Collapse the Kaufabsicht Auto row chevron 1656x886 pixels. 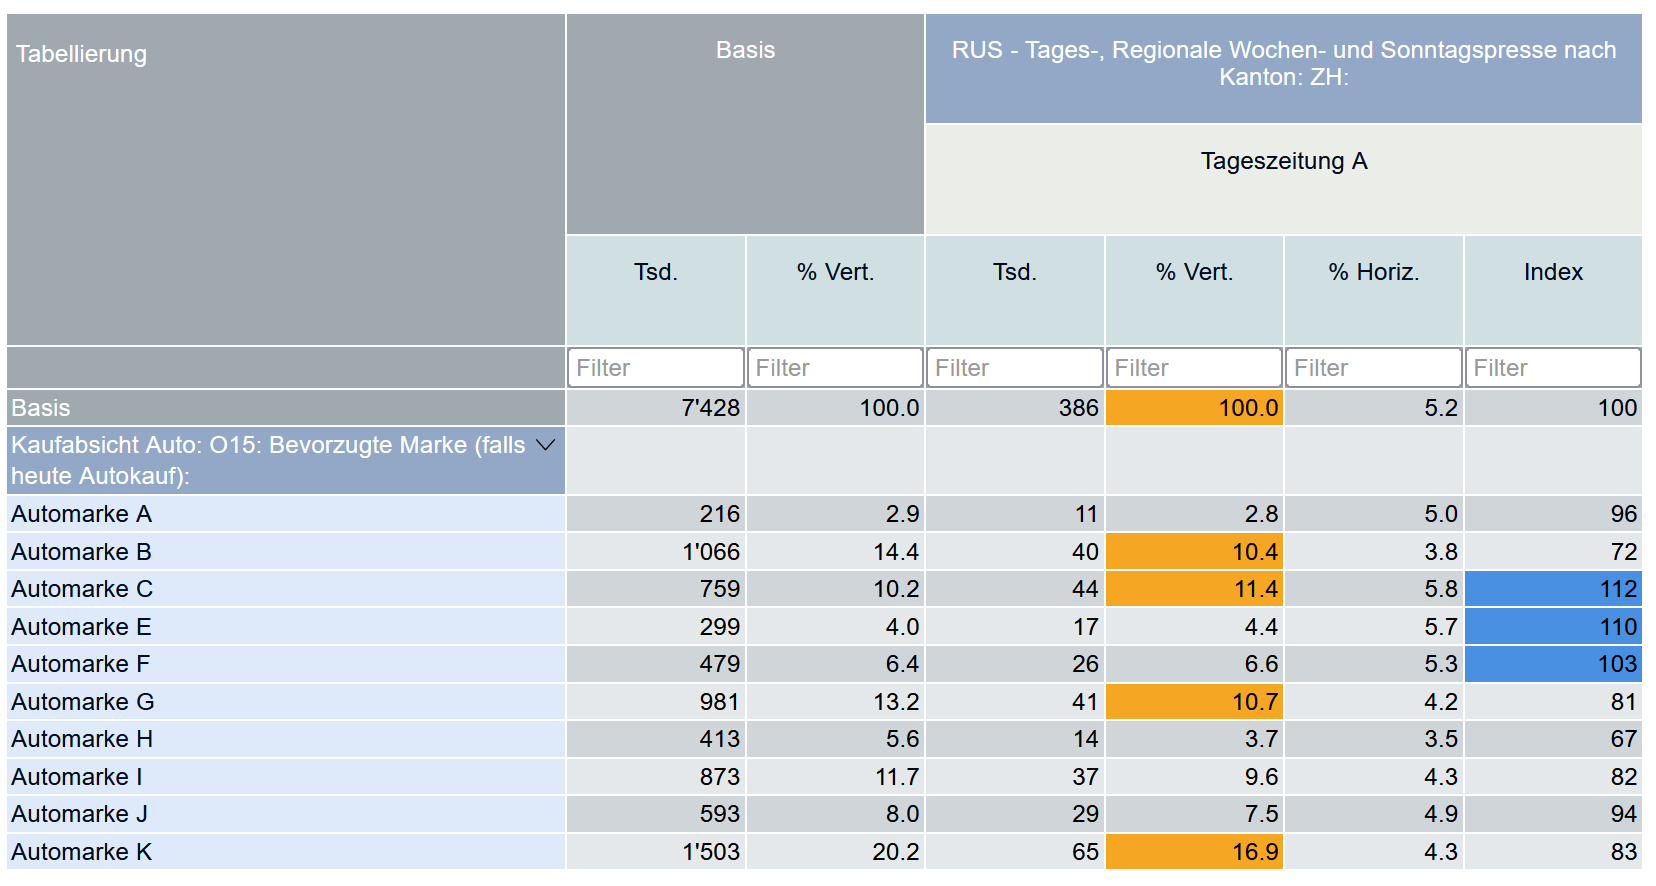[x=545, y=445]
